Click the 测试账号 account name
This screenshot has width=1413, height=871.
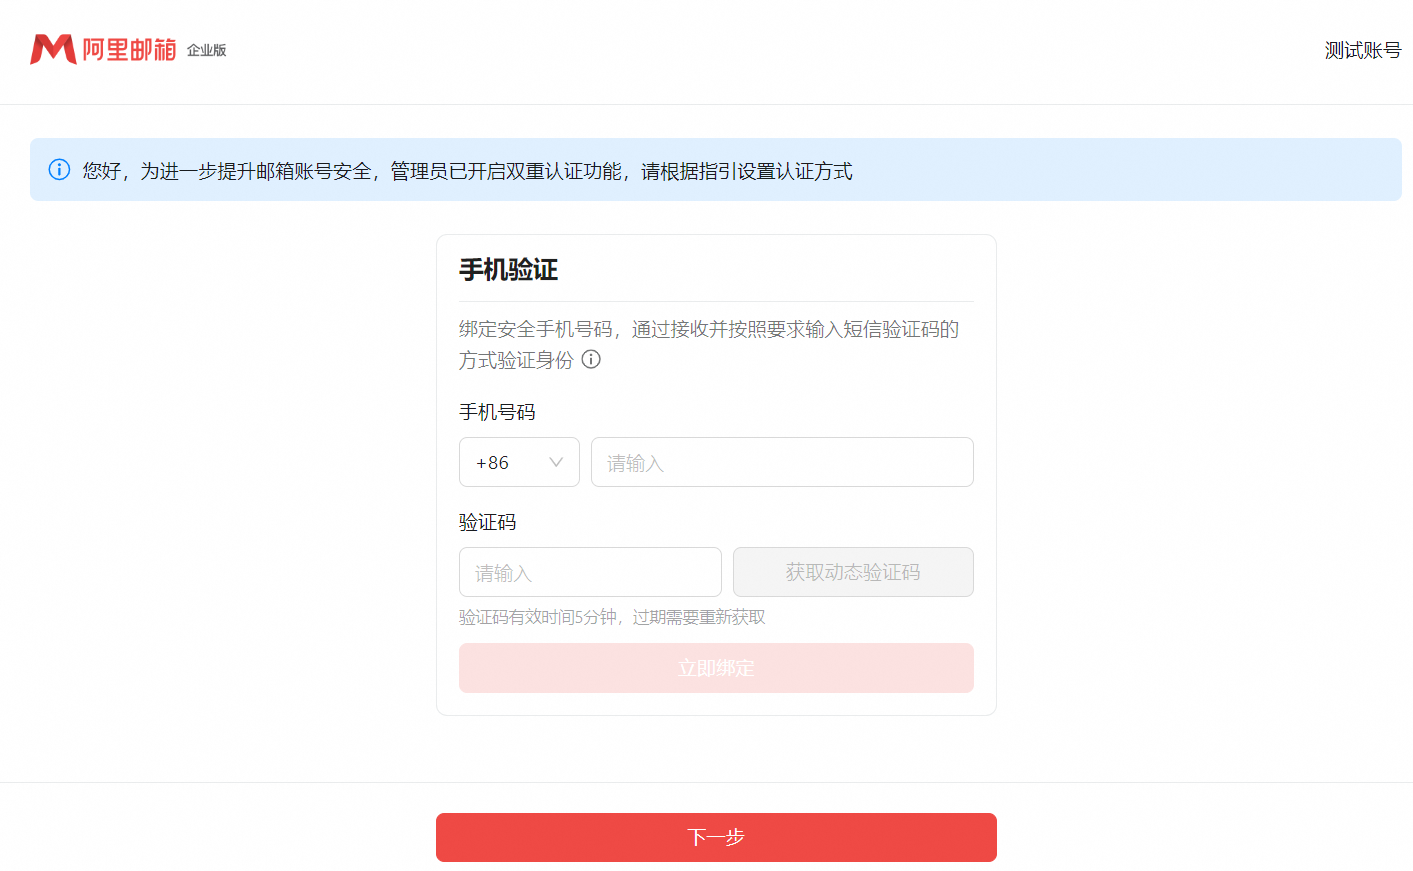(x=1362, y=50)
